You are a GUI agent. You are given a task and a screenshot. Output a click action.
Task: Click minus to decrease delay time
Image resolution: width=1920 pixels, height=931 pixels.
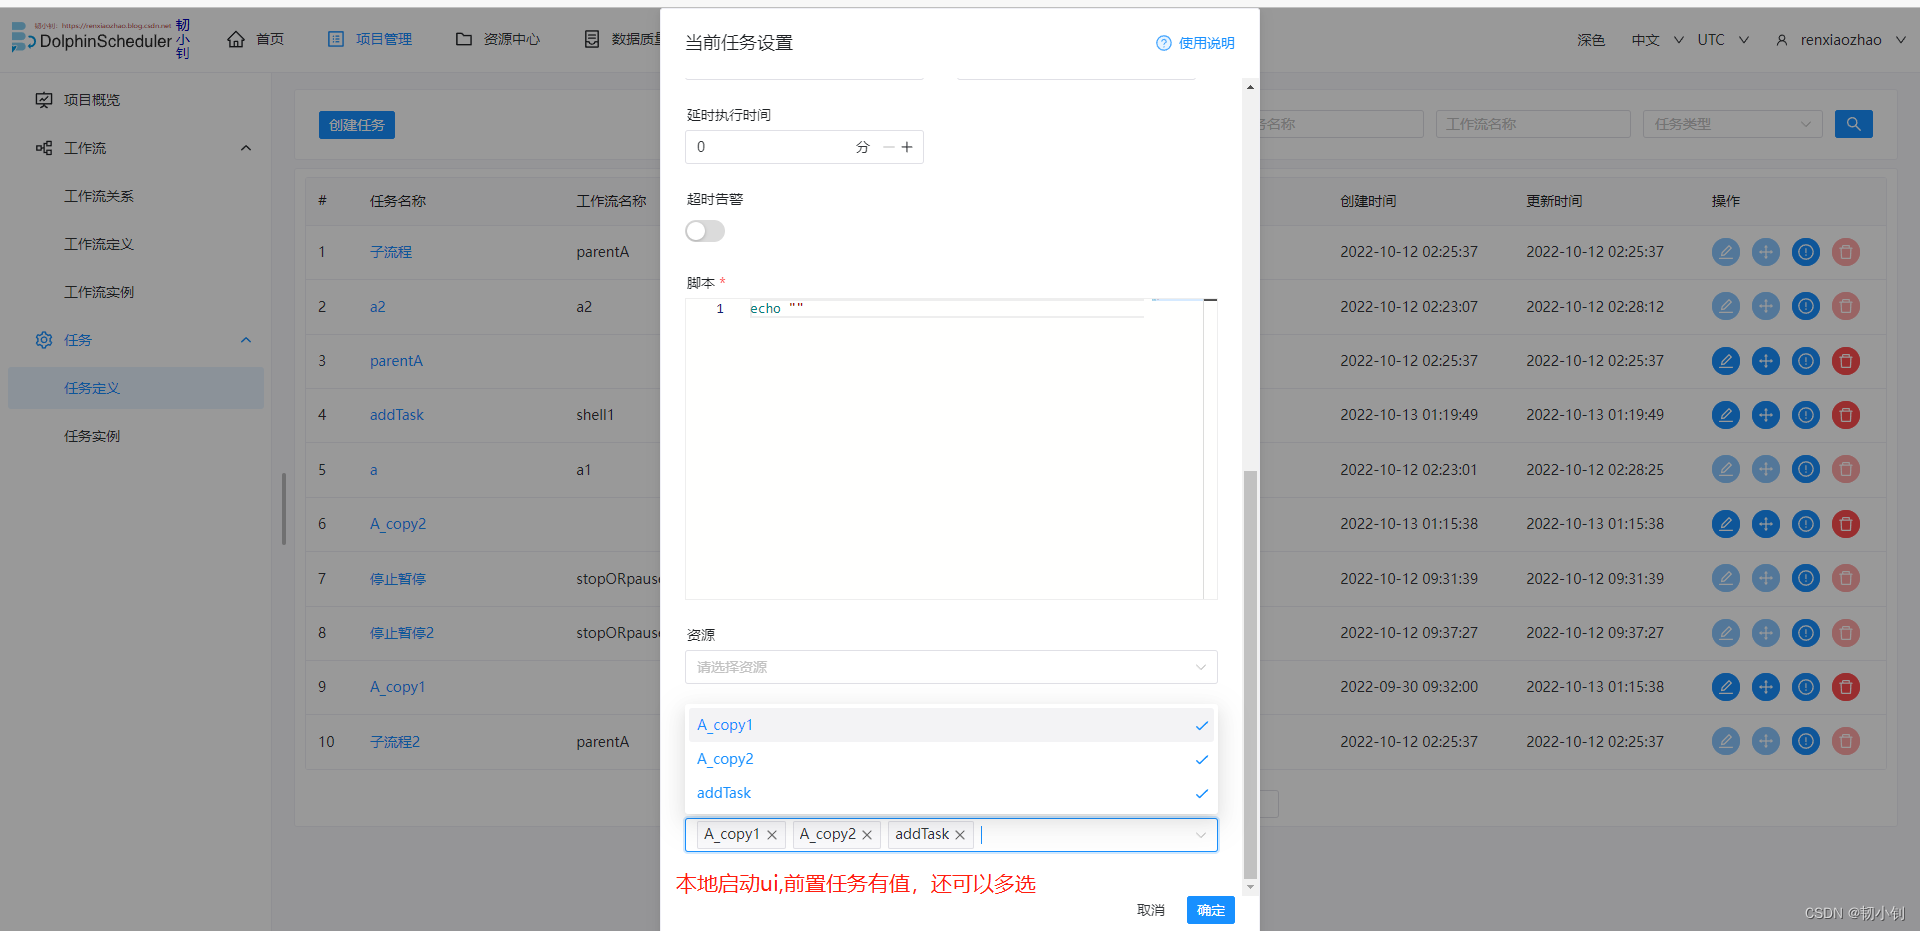[888, 147]
